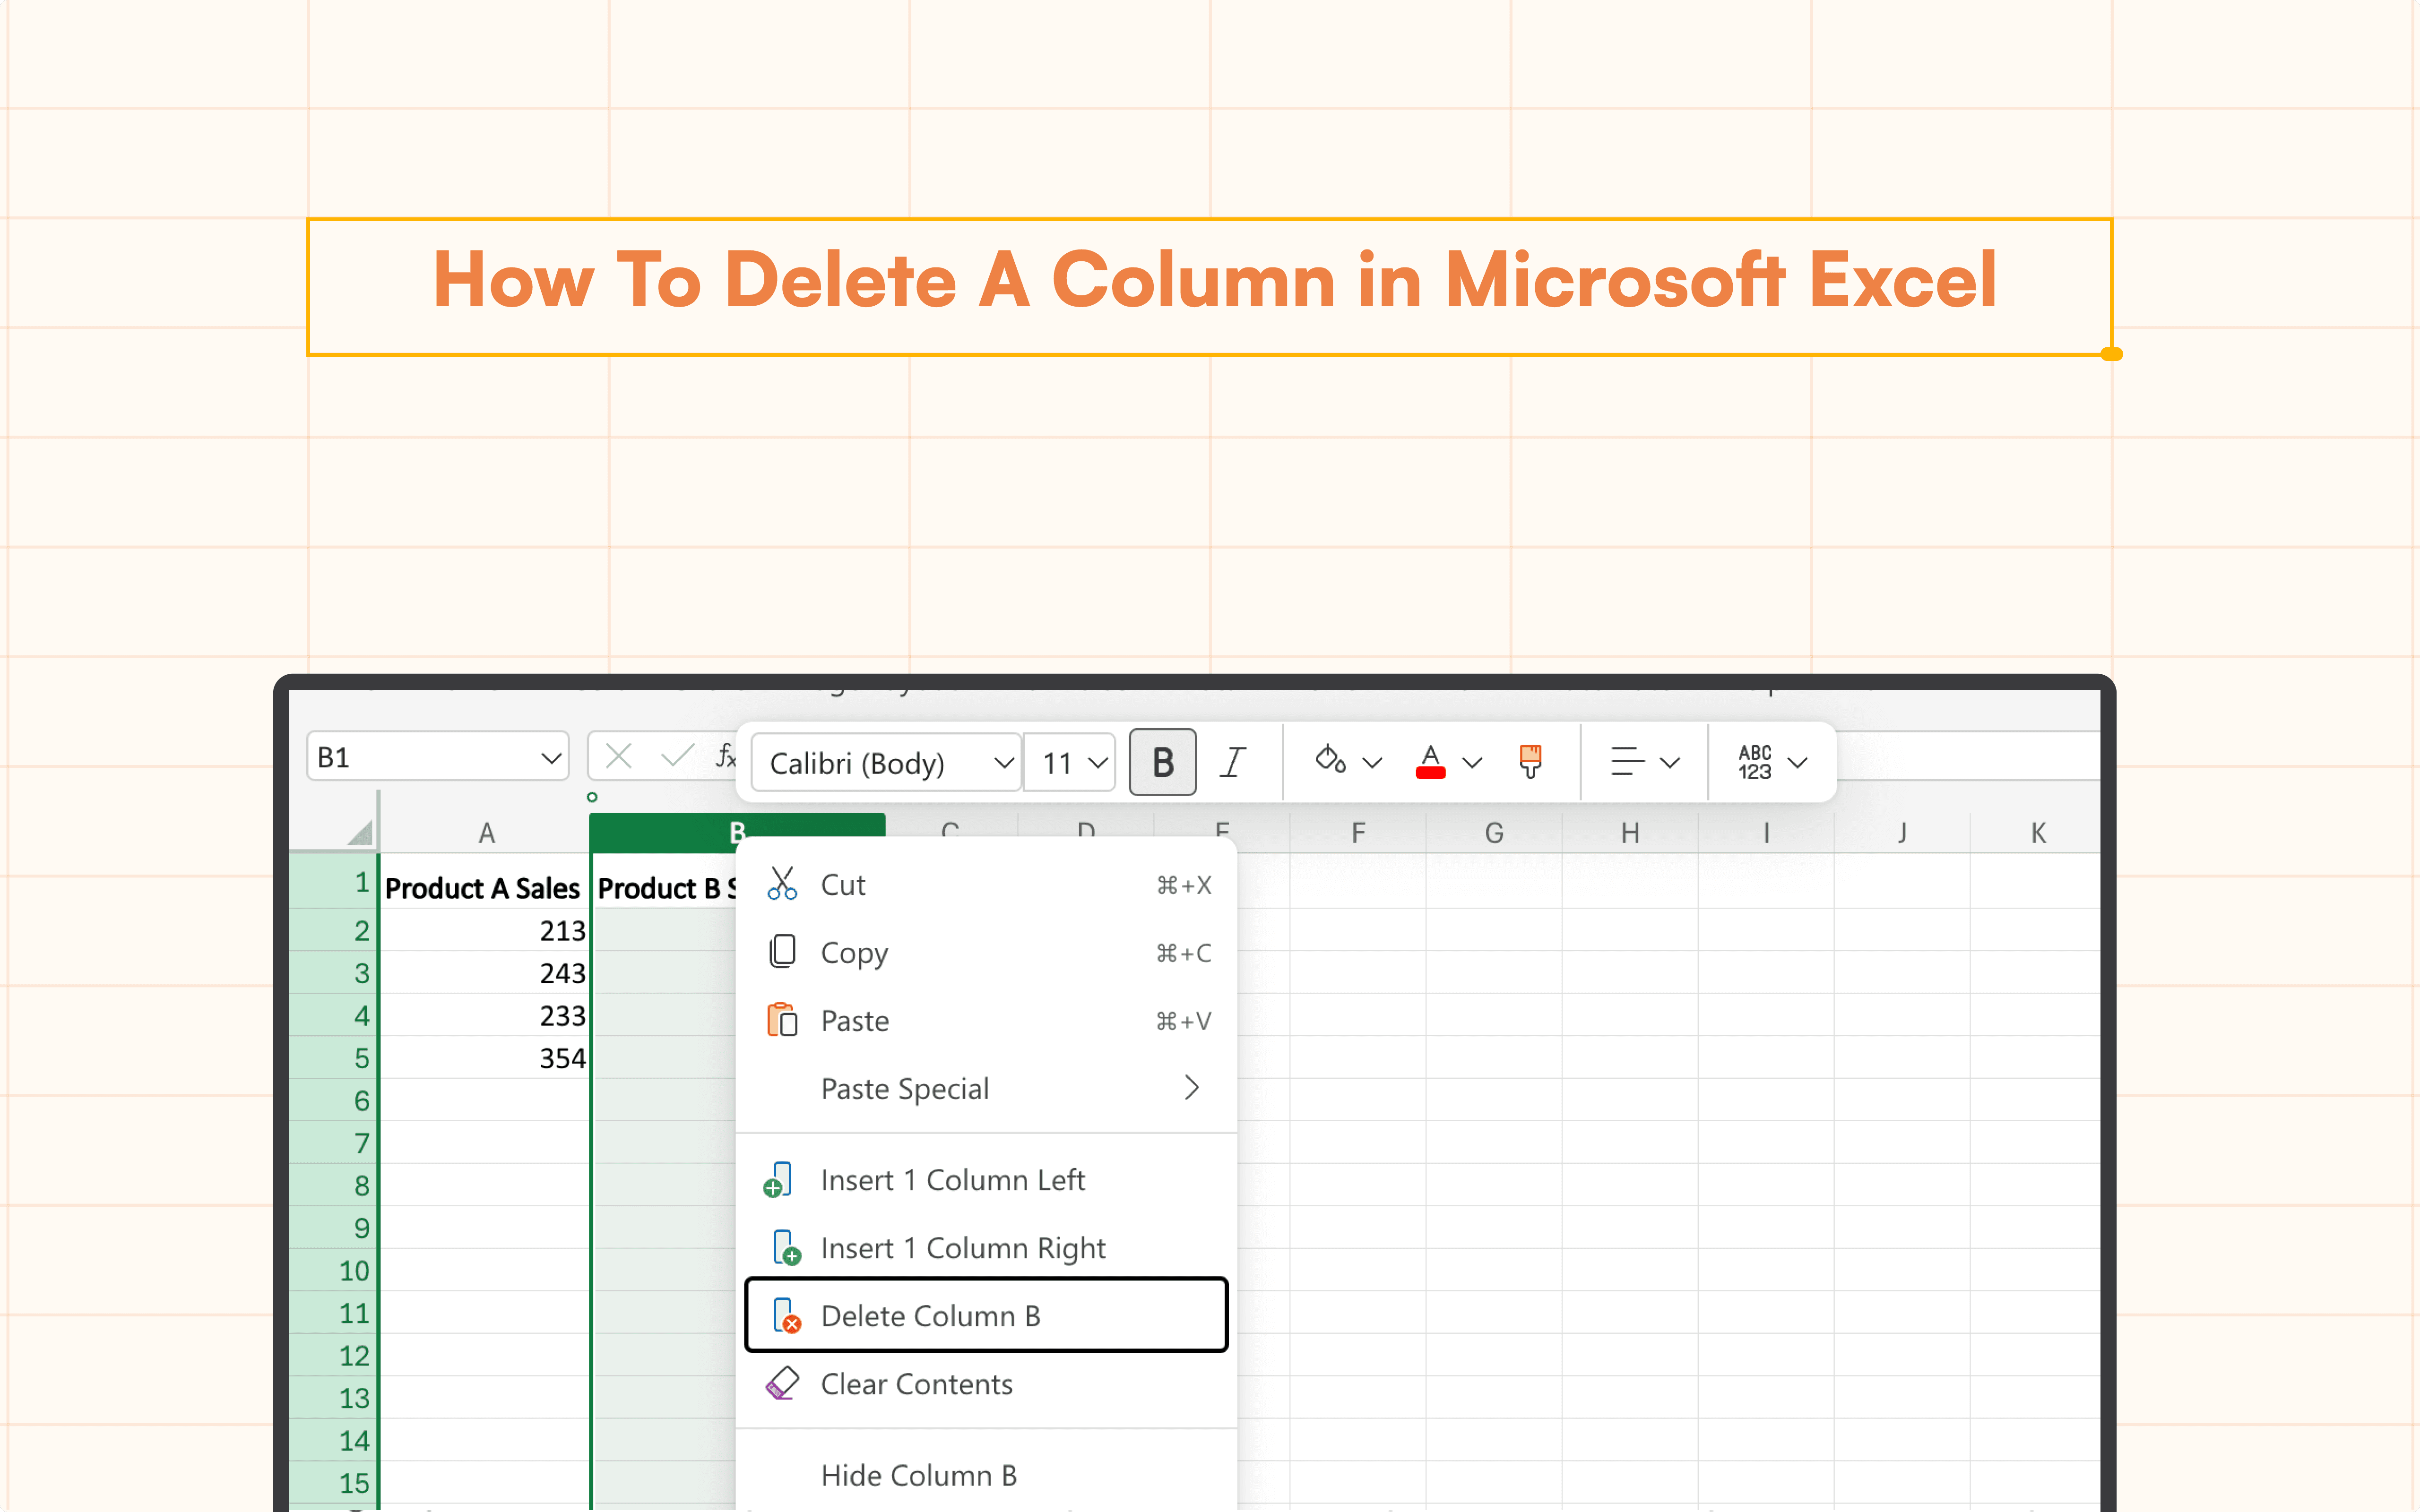This screenshot has width=2420, height=1512.
Task: Select Hide Column B
Action: (x=986, y=1475)
